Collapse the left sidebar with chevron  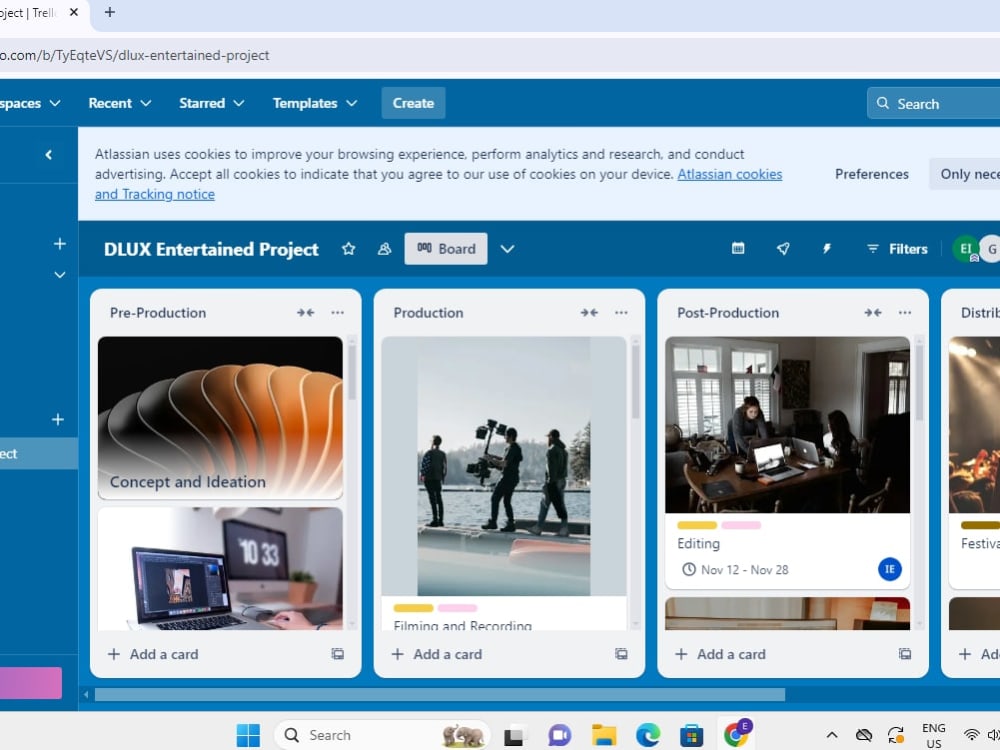coord(48,155)
